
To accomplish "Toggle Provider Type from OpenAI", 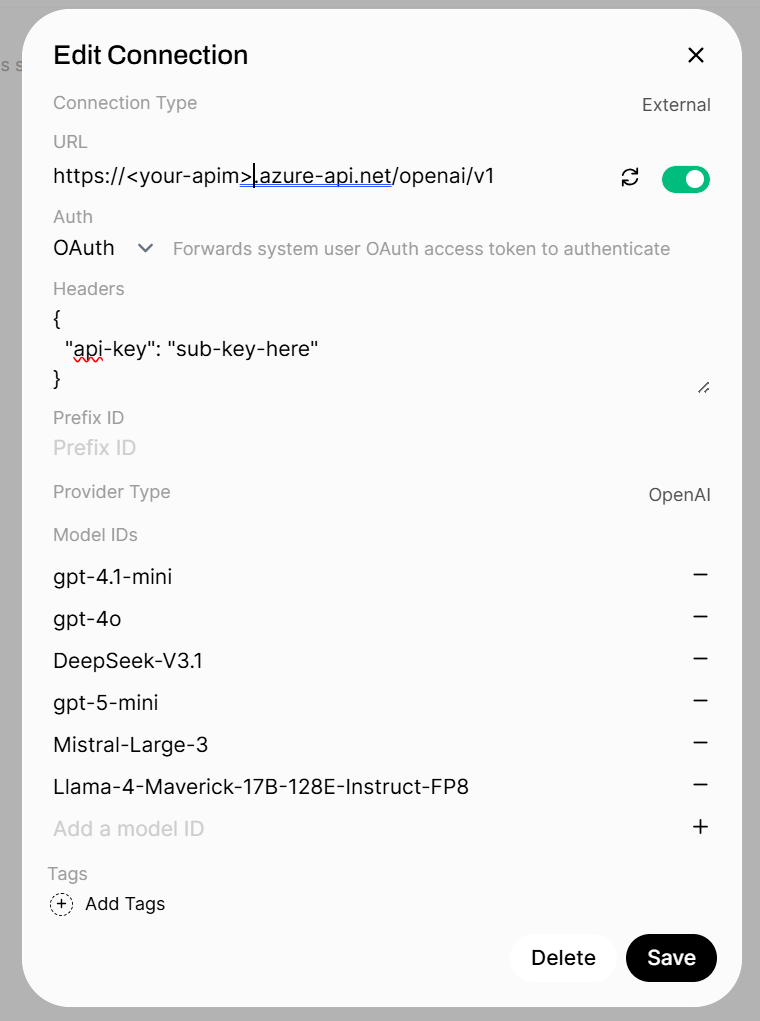I will [679, 495].
